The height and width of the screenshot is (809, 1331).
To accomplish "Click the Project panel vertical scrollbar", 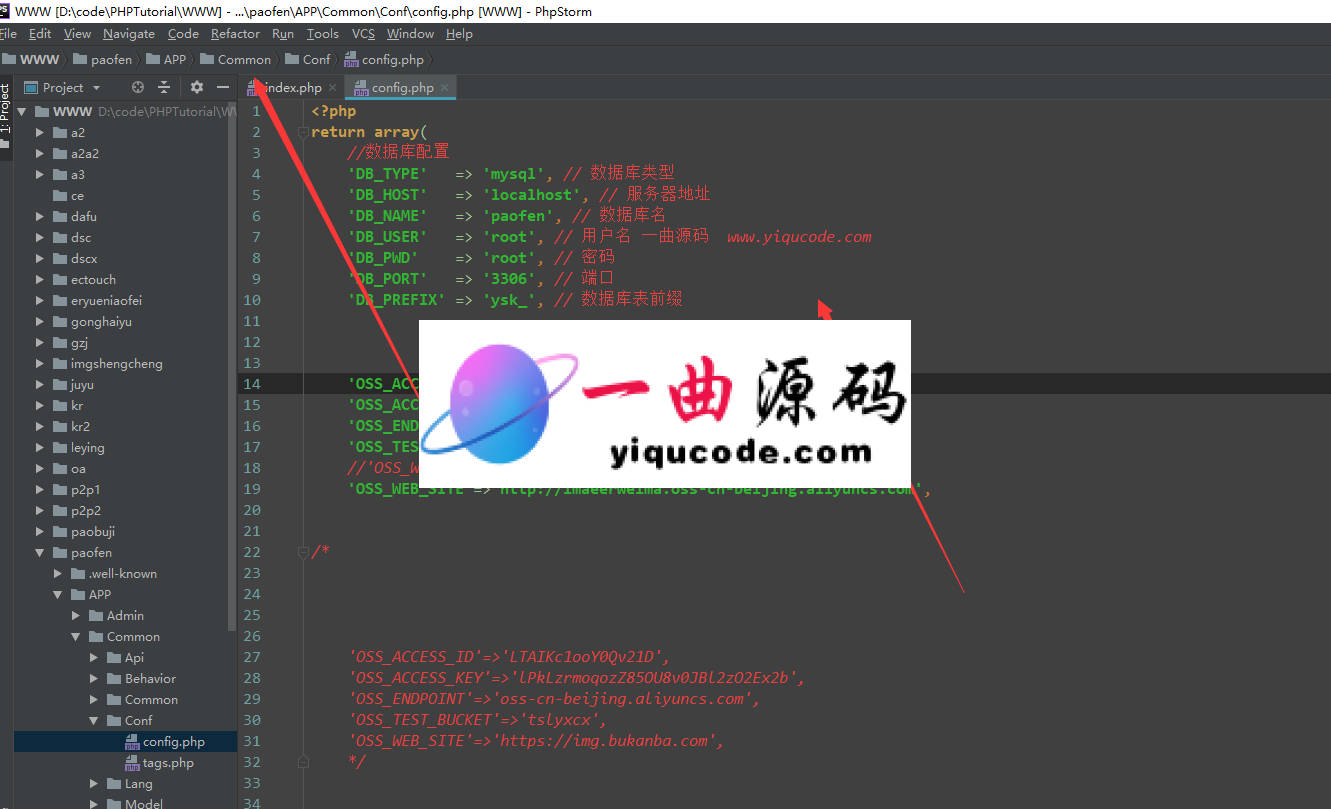I will [233, 368].
